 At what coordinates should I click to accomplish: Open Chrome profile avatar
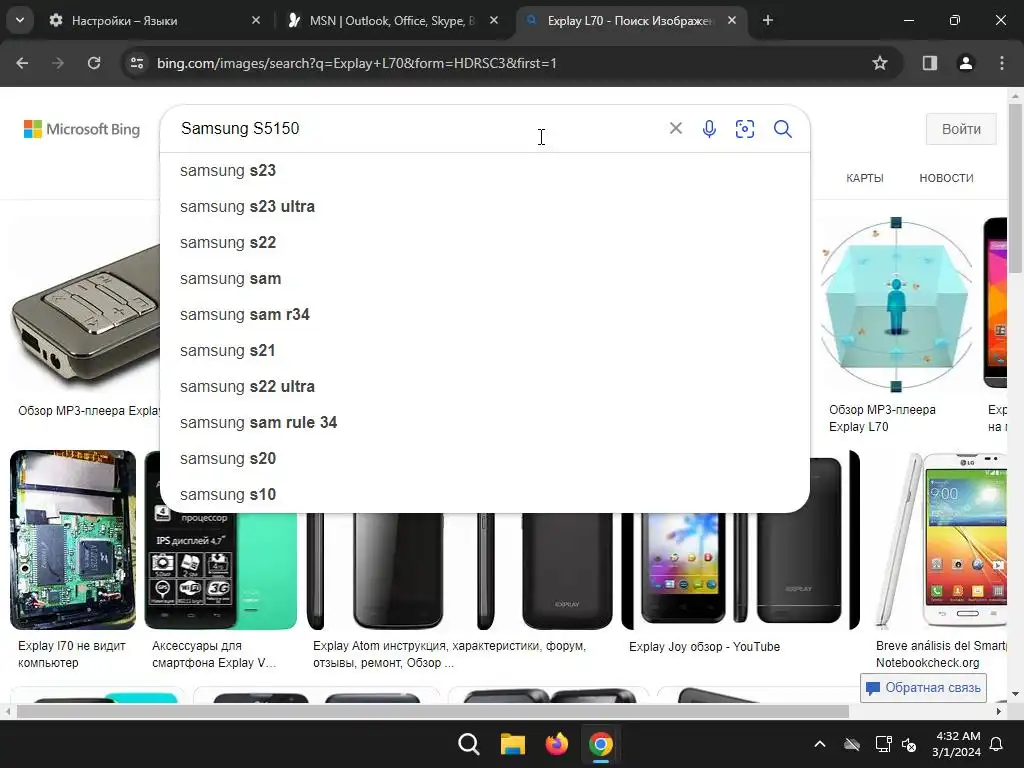[965, 63]
